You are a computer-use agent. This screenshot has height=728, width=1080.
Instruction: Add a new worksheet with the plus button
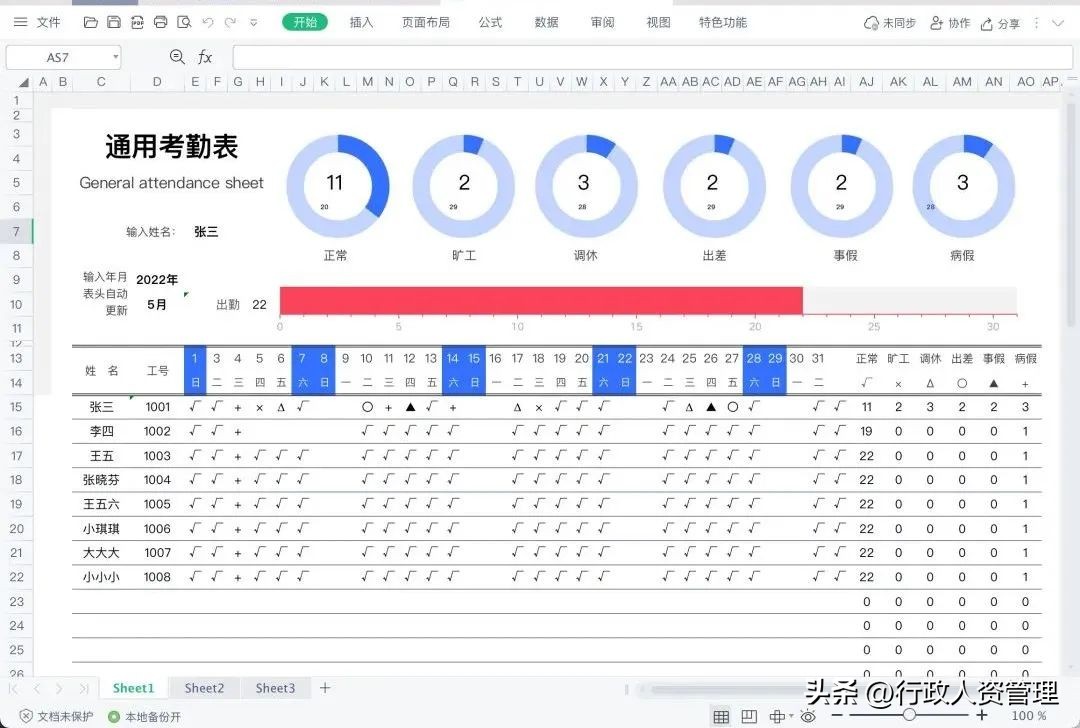click(x=325, y=688)
